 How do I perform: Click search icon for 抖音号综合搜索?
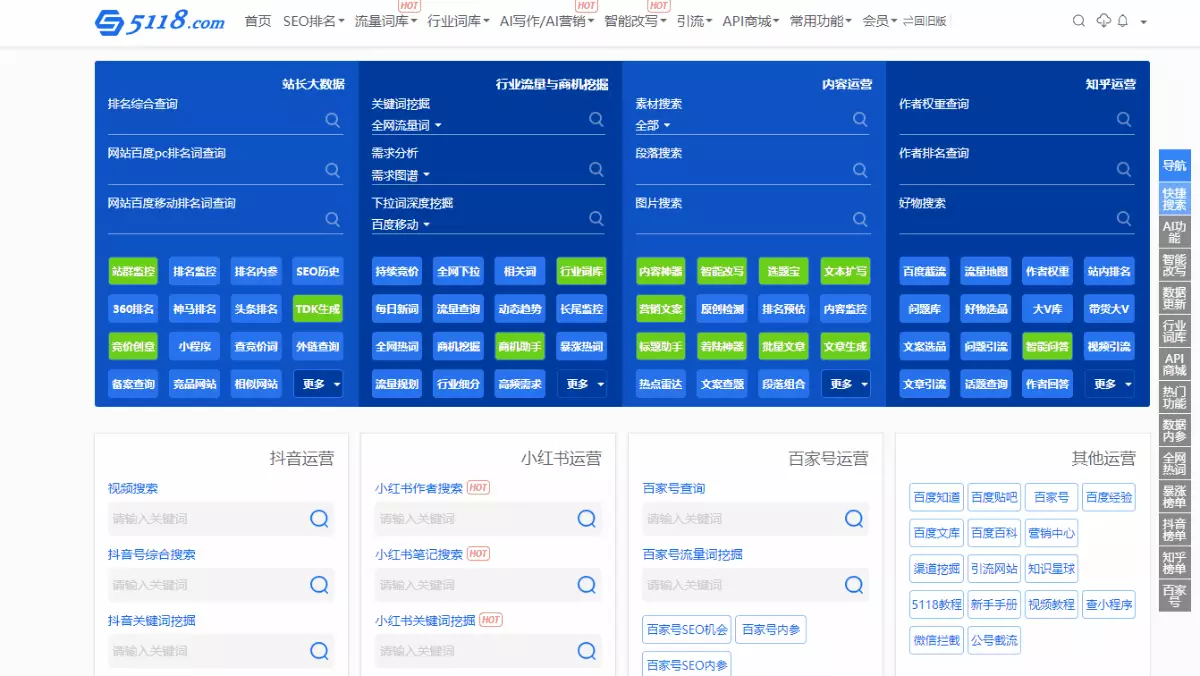point(319,585)
